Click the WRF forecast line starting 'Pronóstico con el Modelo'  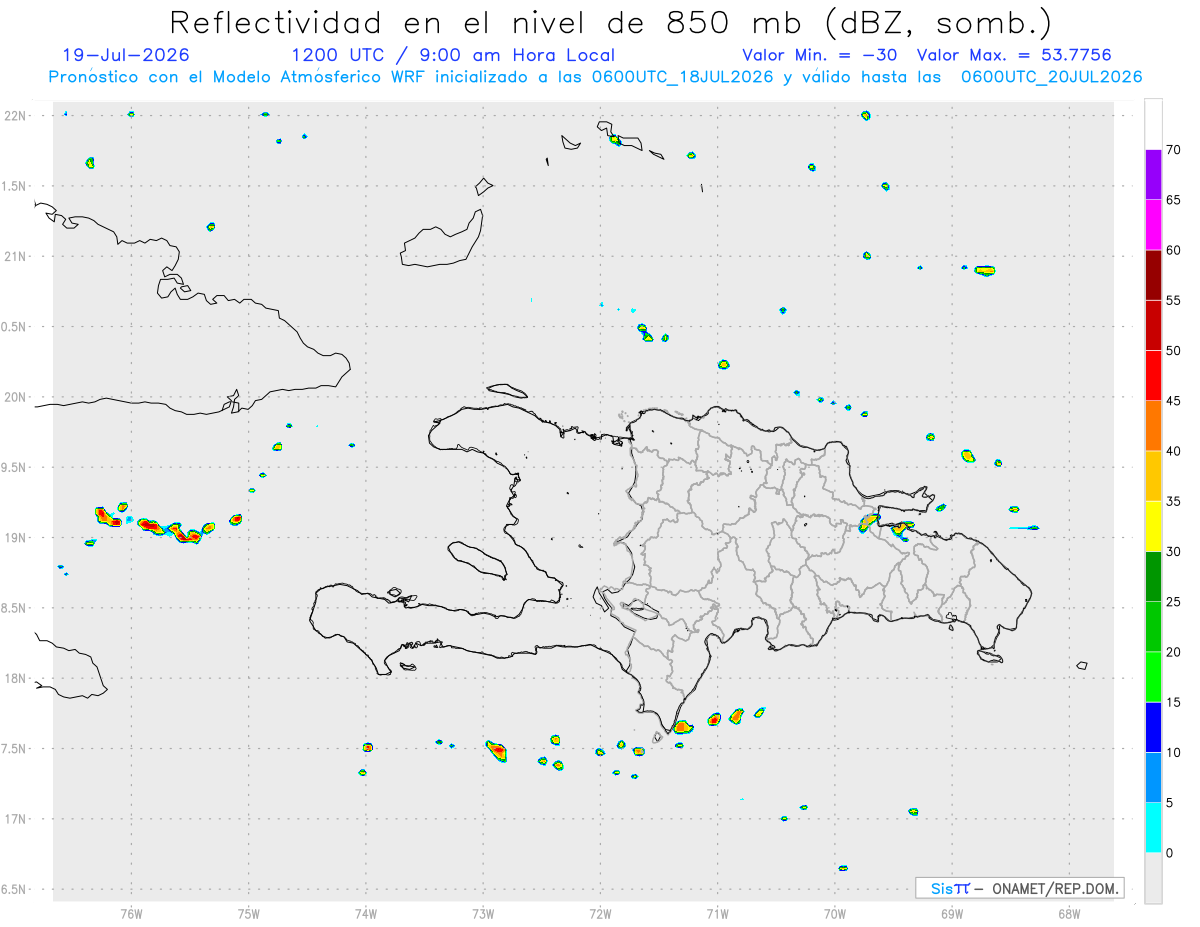[595, 76]
